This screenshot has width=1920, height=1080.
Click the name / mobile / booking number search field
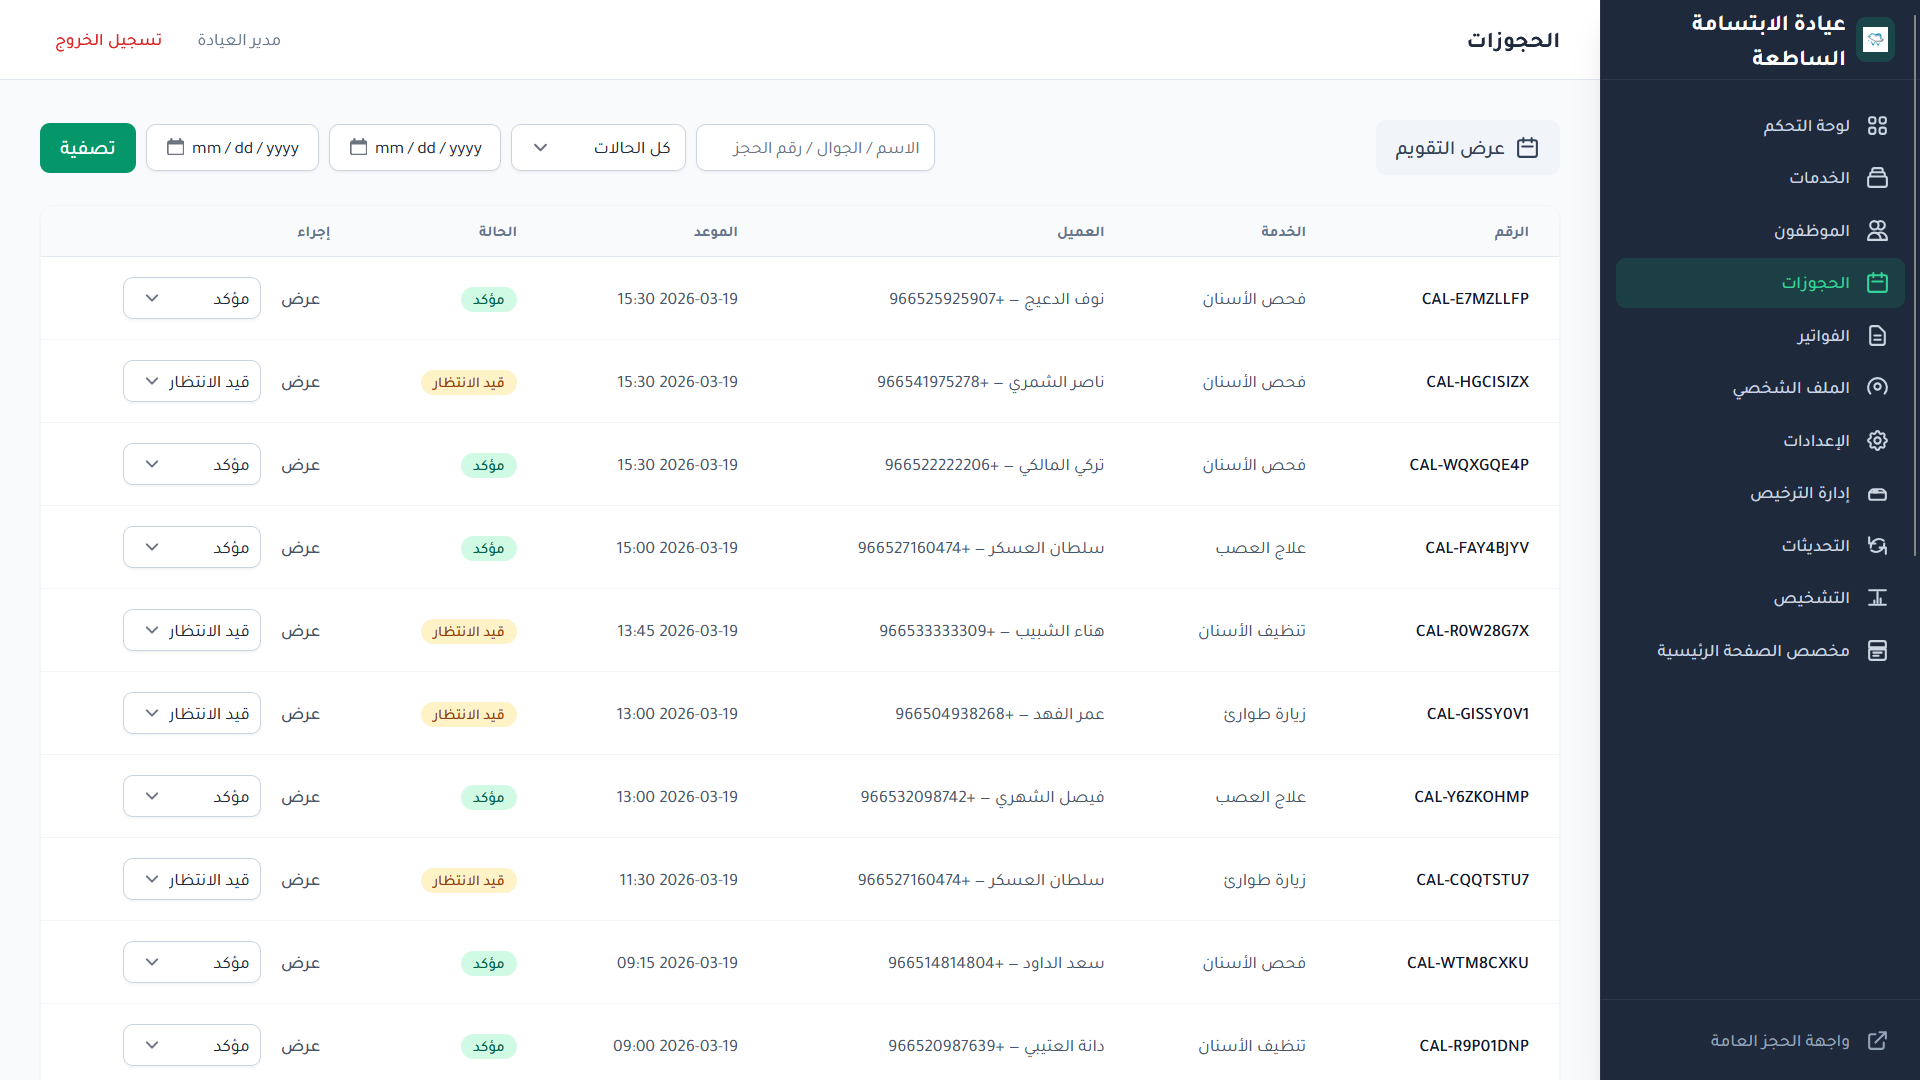tap(815, 148)
